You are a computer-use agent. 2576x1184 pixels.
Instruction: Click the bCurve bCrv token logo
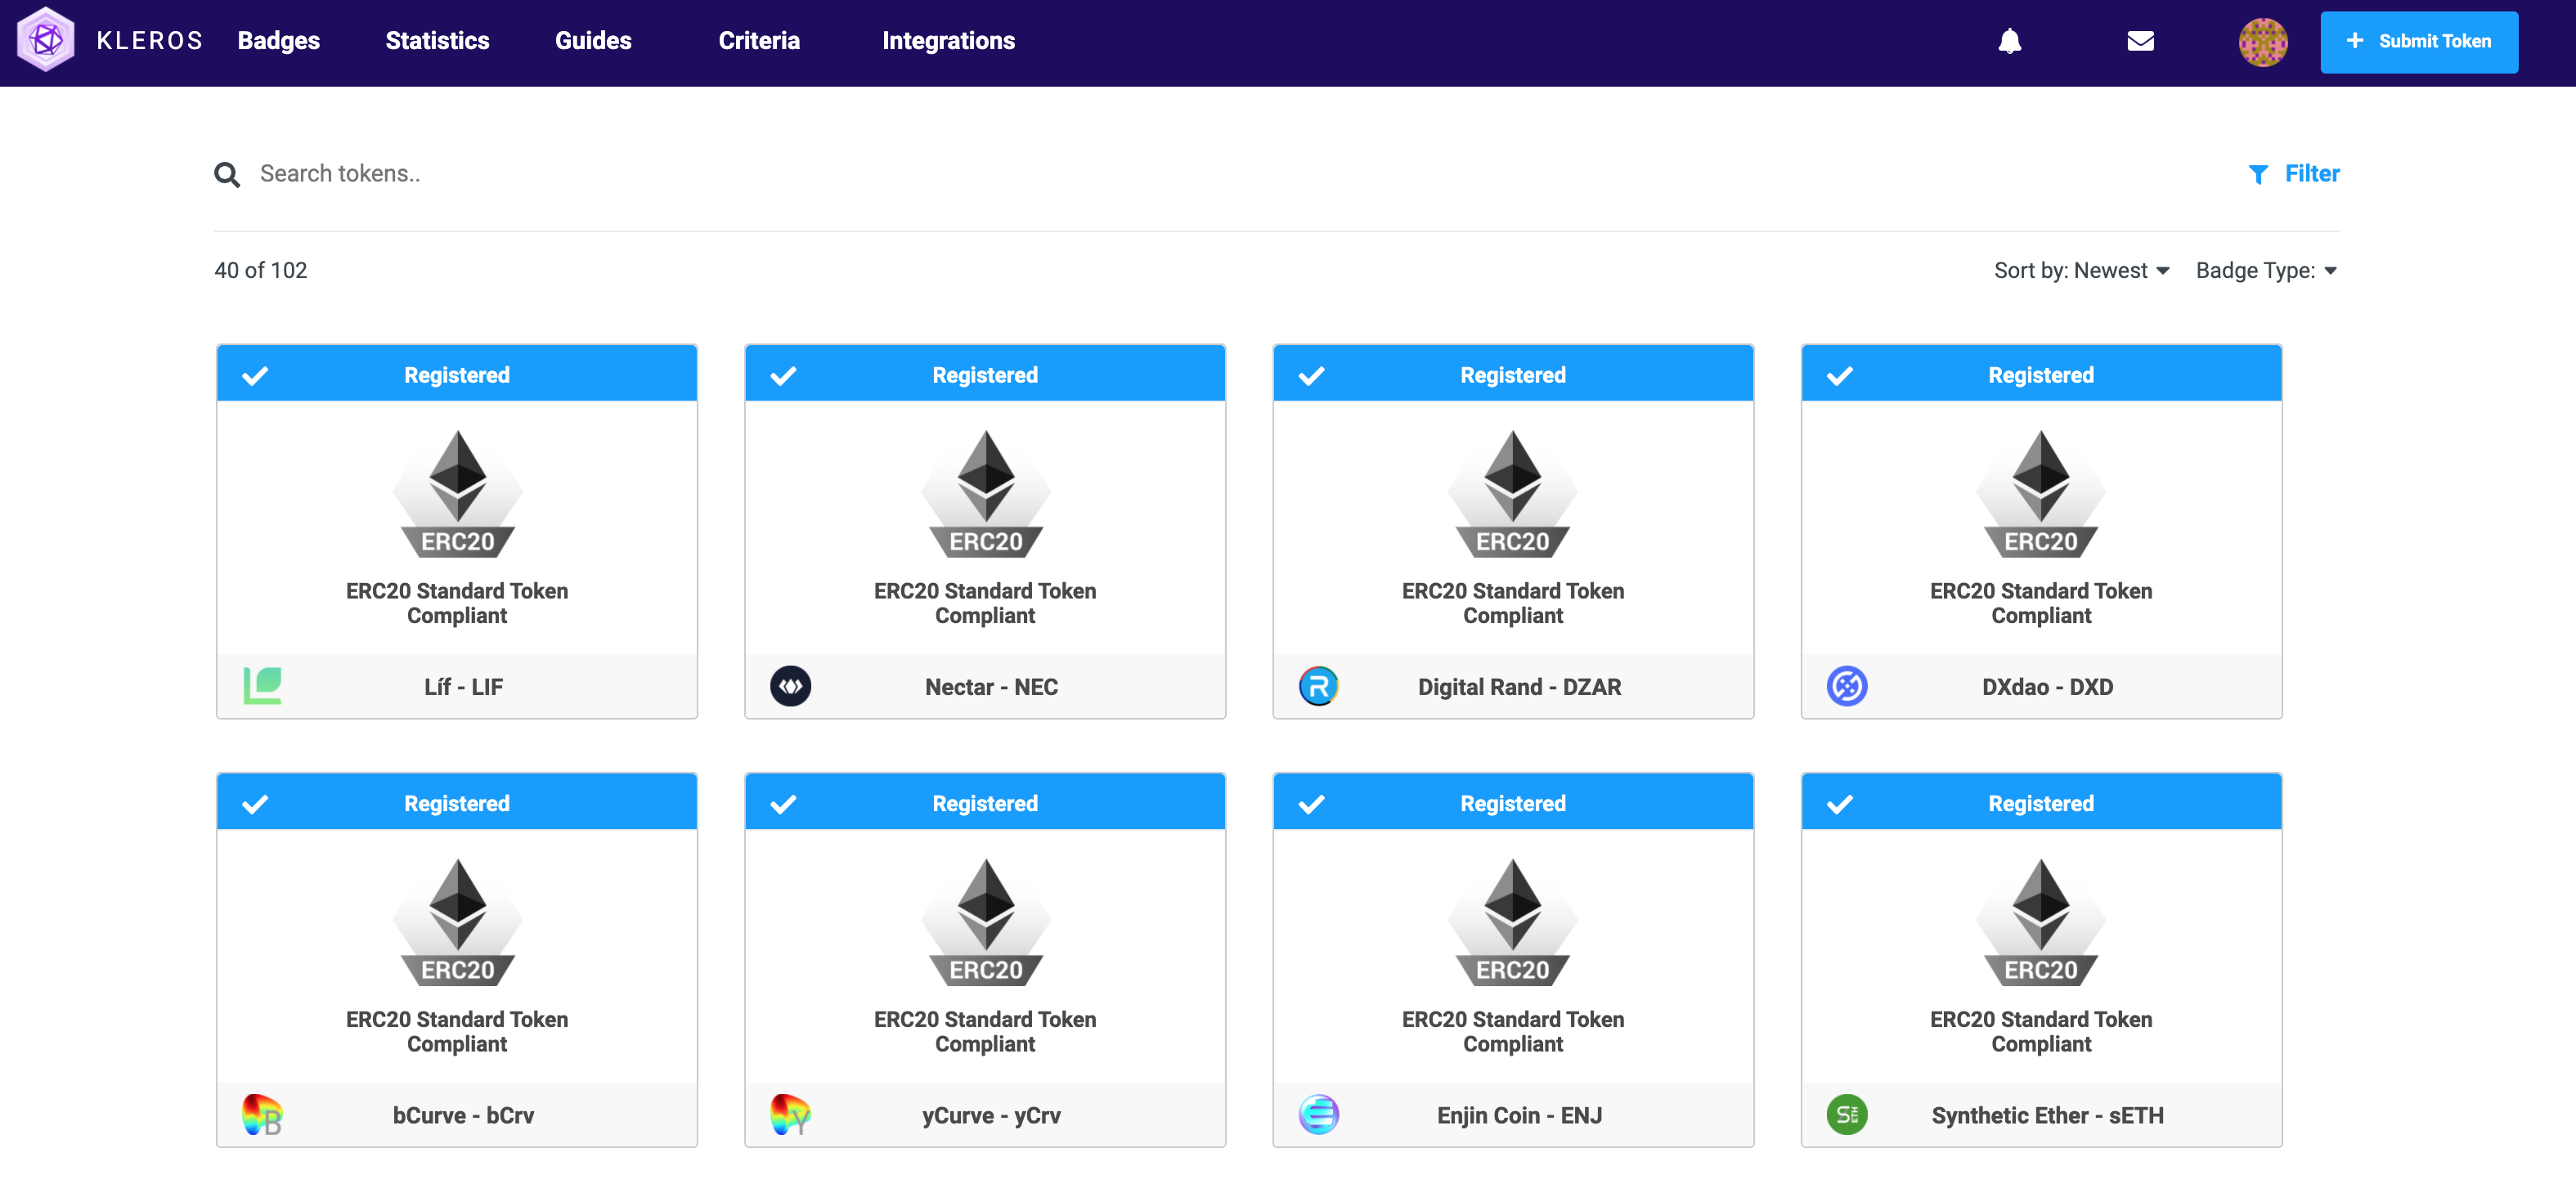click(262, 1114)
